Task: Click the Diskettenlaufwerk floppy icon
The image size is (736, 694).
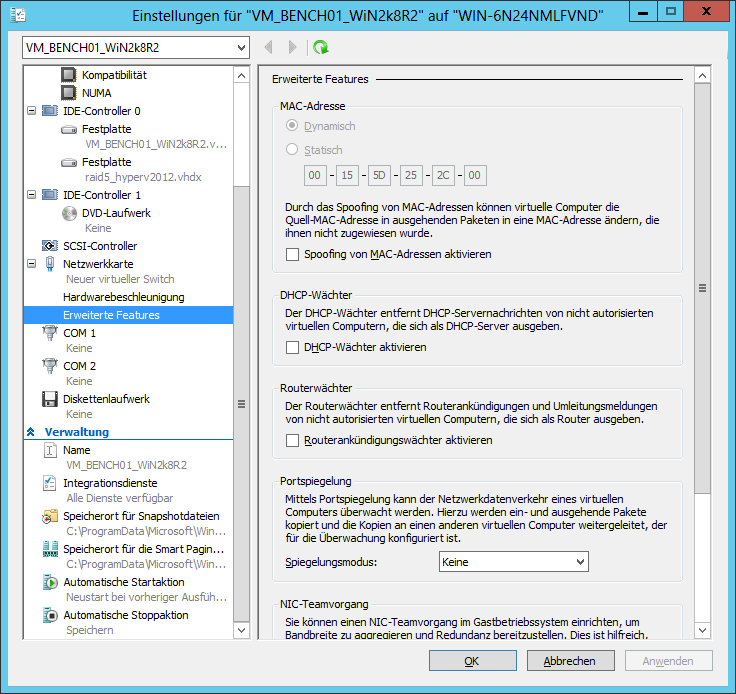Action: click(x=49, y=399)
